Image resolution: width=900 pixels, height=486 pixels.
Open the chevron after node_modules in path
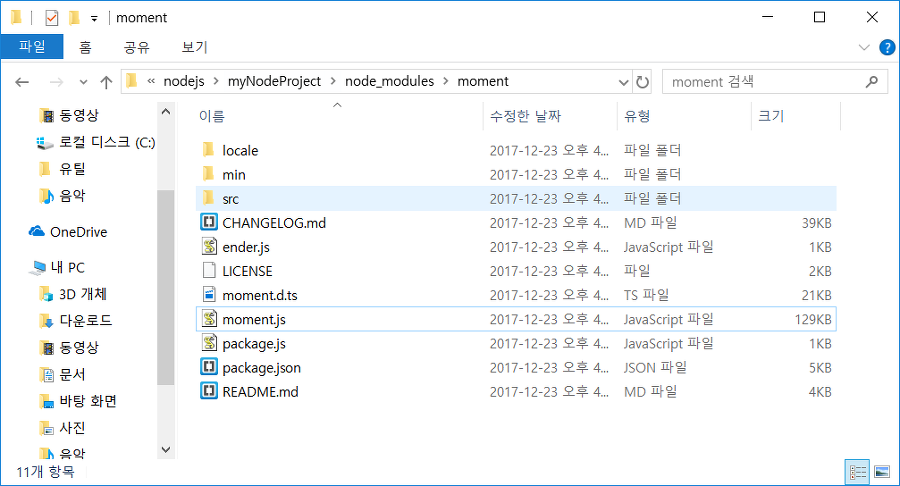tap(446, 81)
